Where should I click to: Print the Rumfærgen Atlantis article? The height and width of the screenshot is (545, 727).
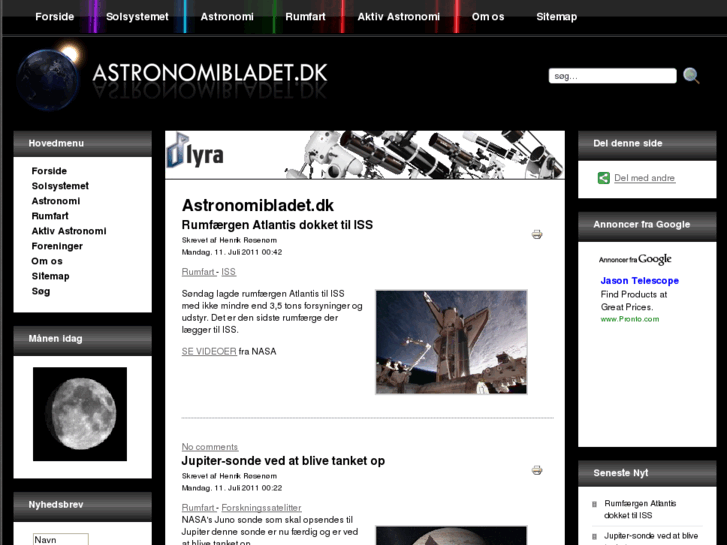tap(537, 234)
